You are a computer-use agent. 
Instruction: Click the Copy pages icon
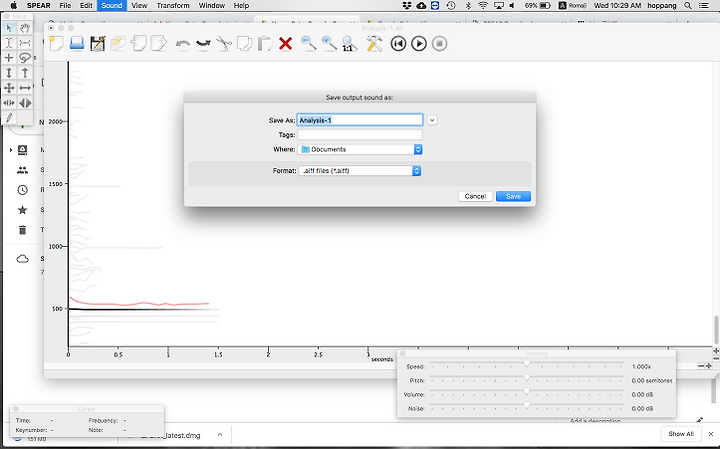(244, 44)
